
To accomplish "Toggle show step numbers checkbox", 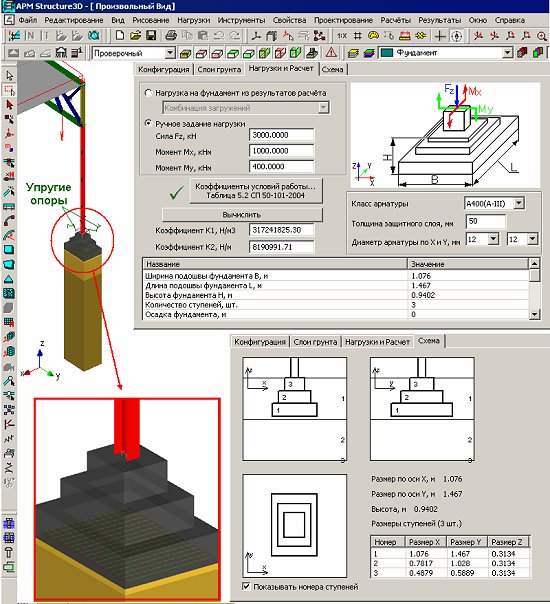I will click(246, 586).
